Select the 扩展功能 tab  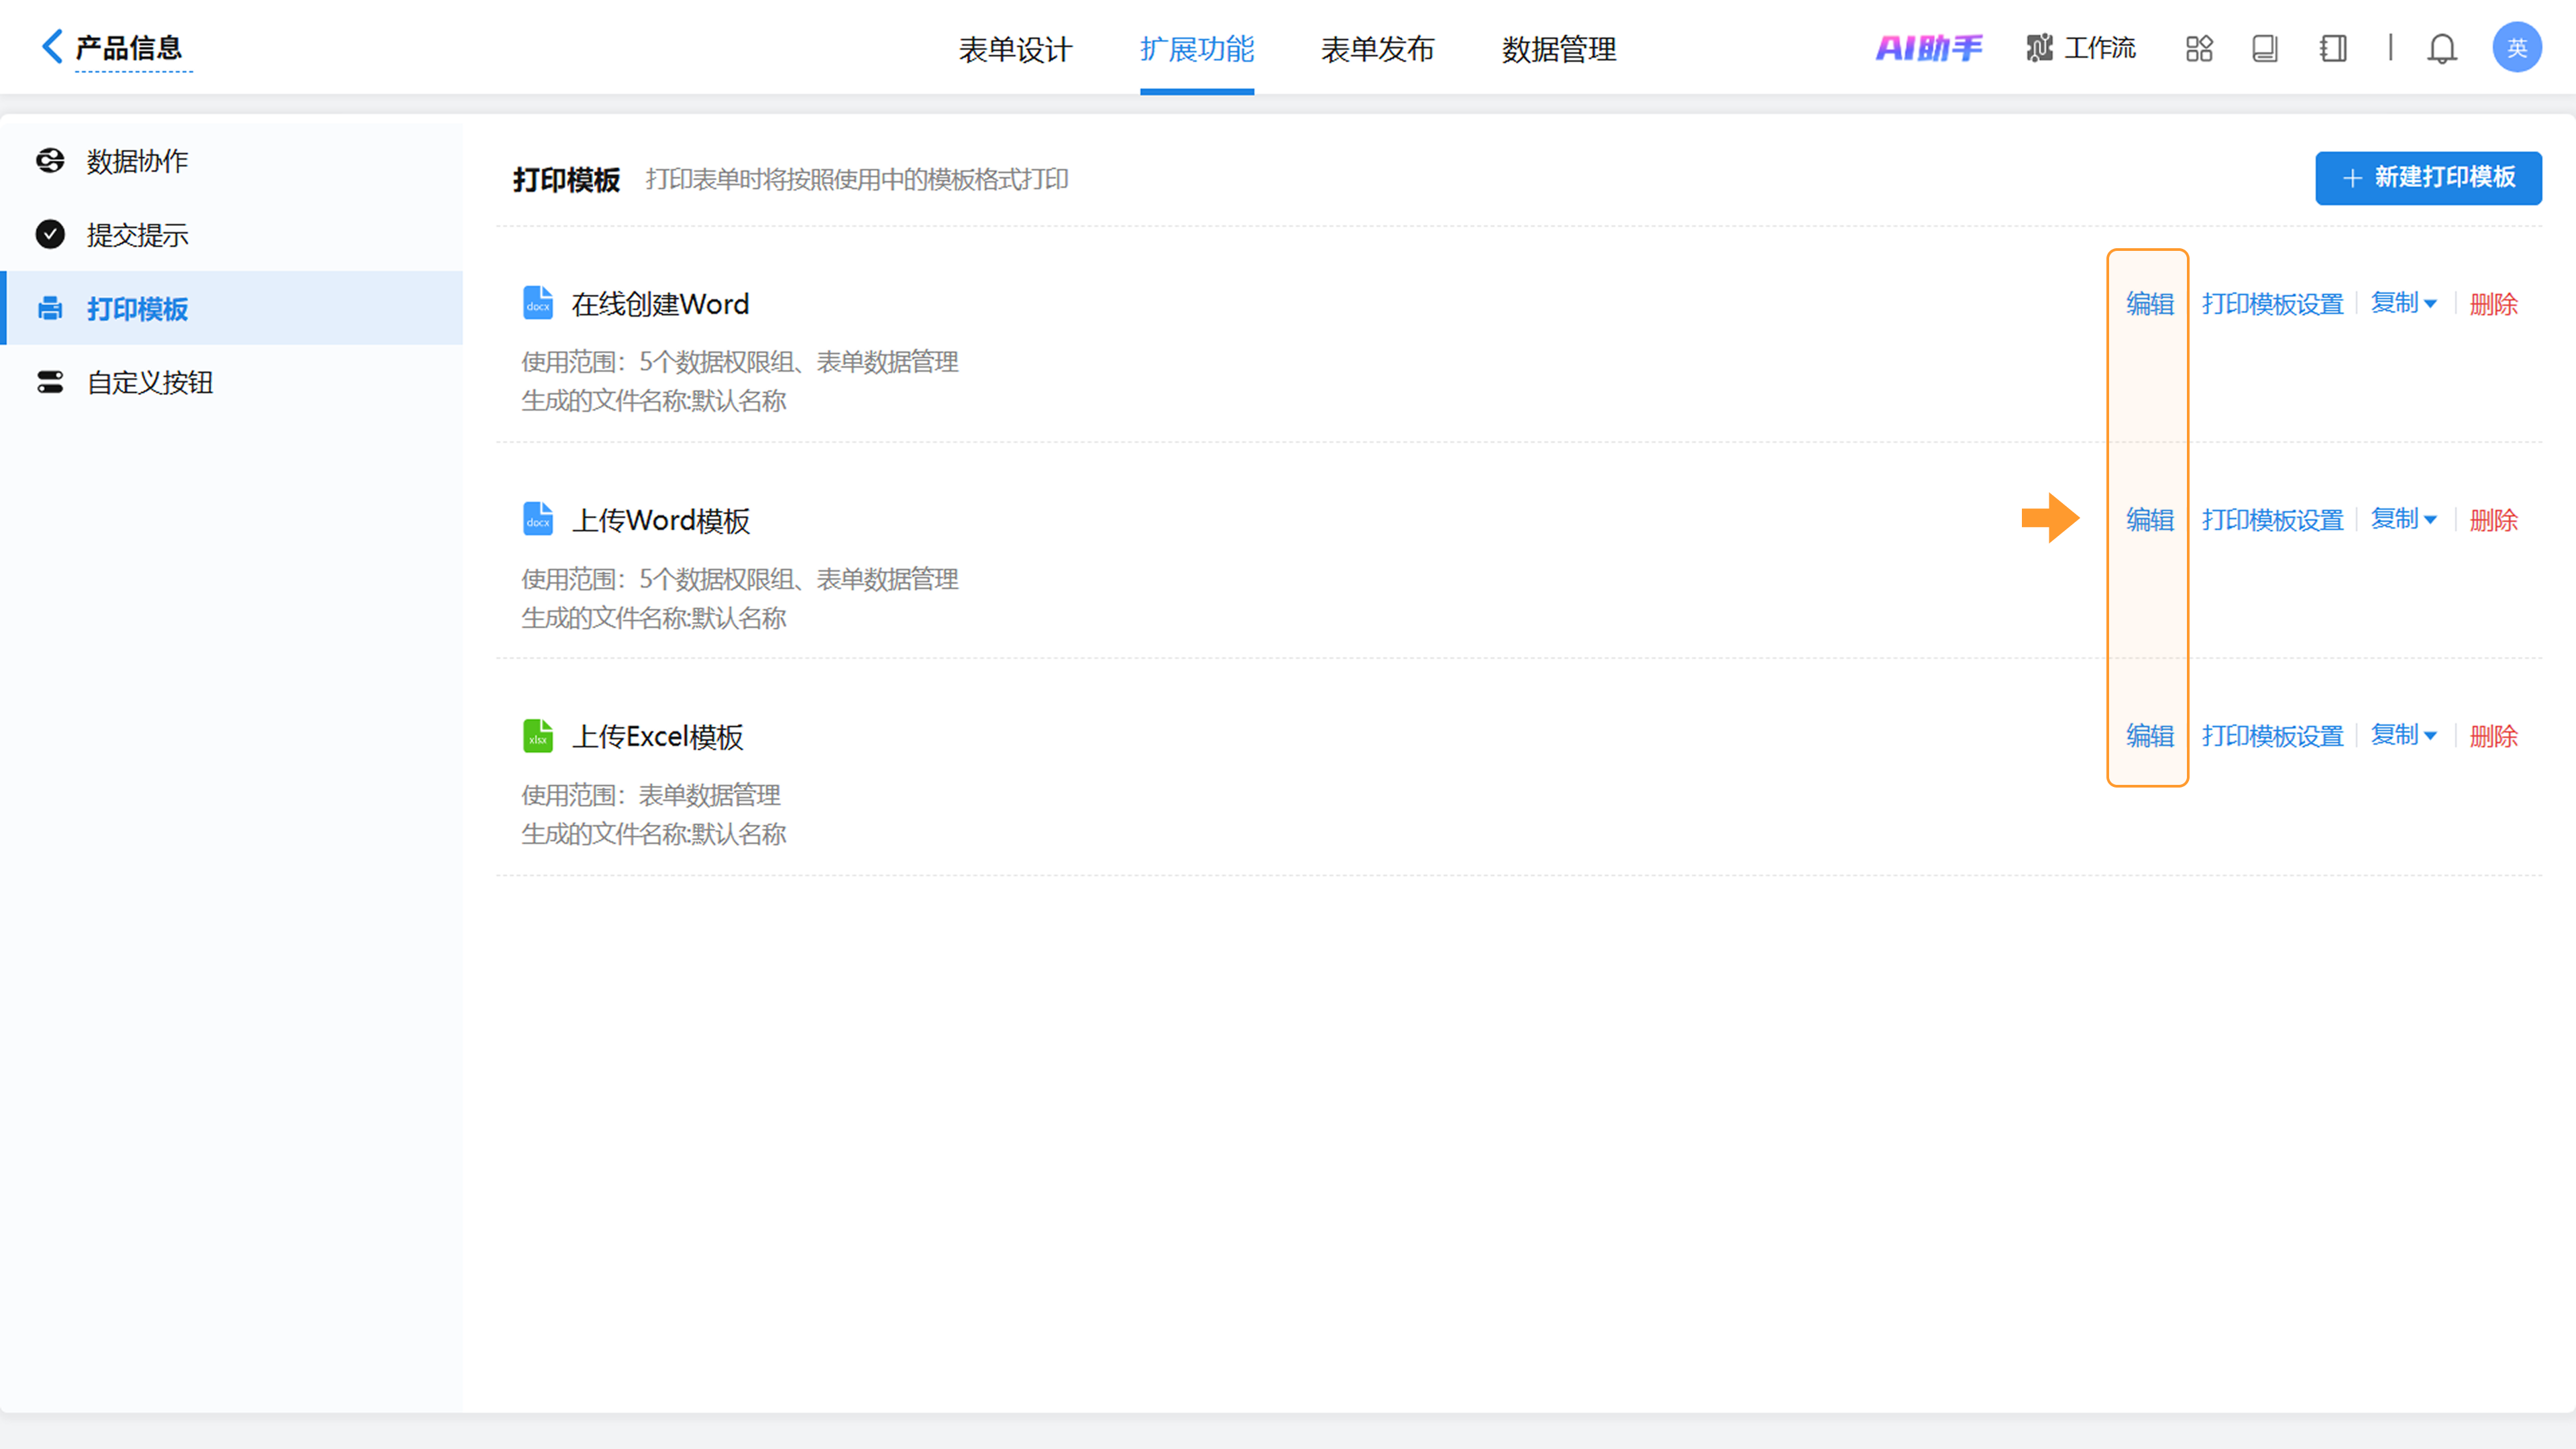click(1196, 49)
